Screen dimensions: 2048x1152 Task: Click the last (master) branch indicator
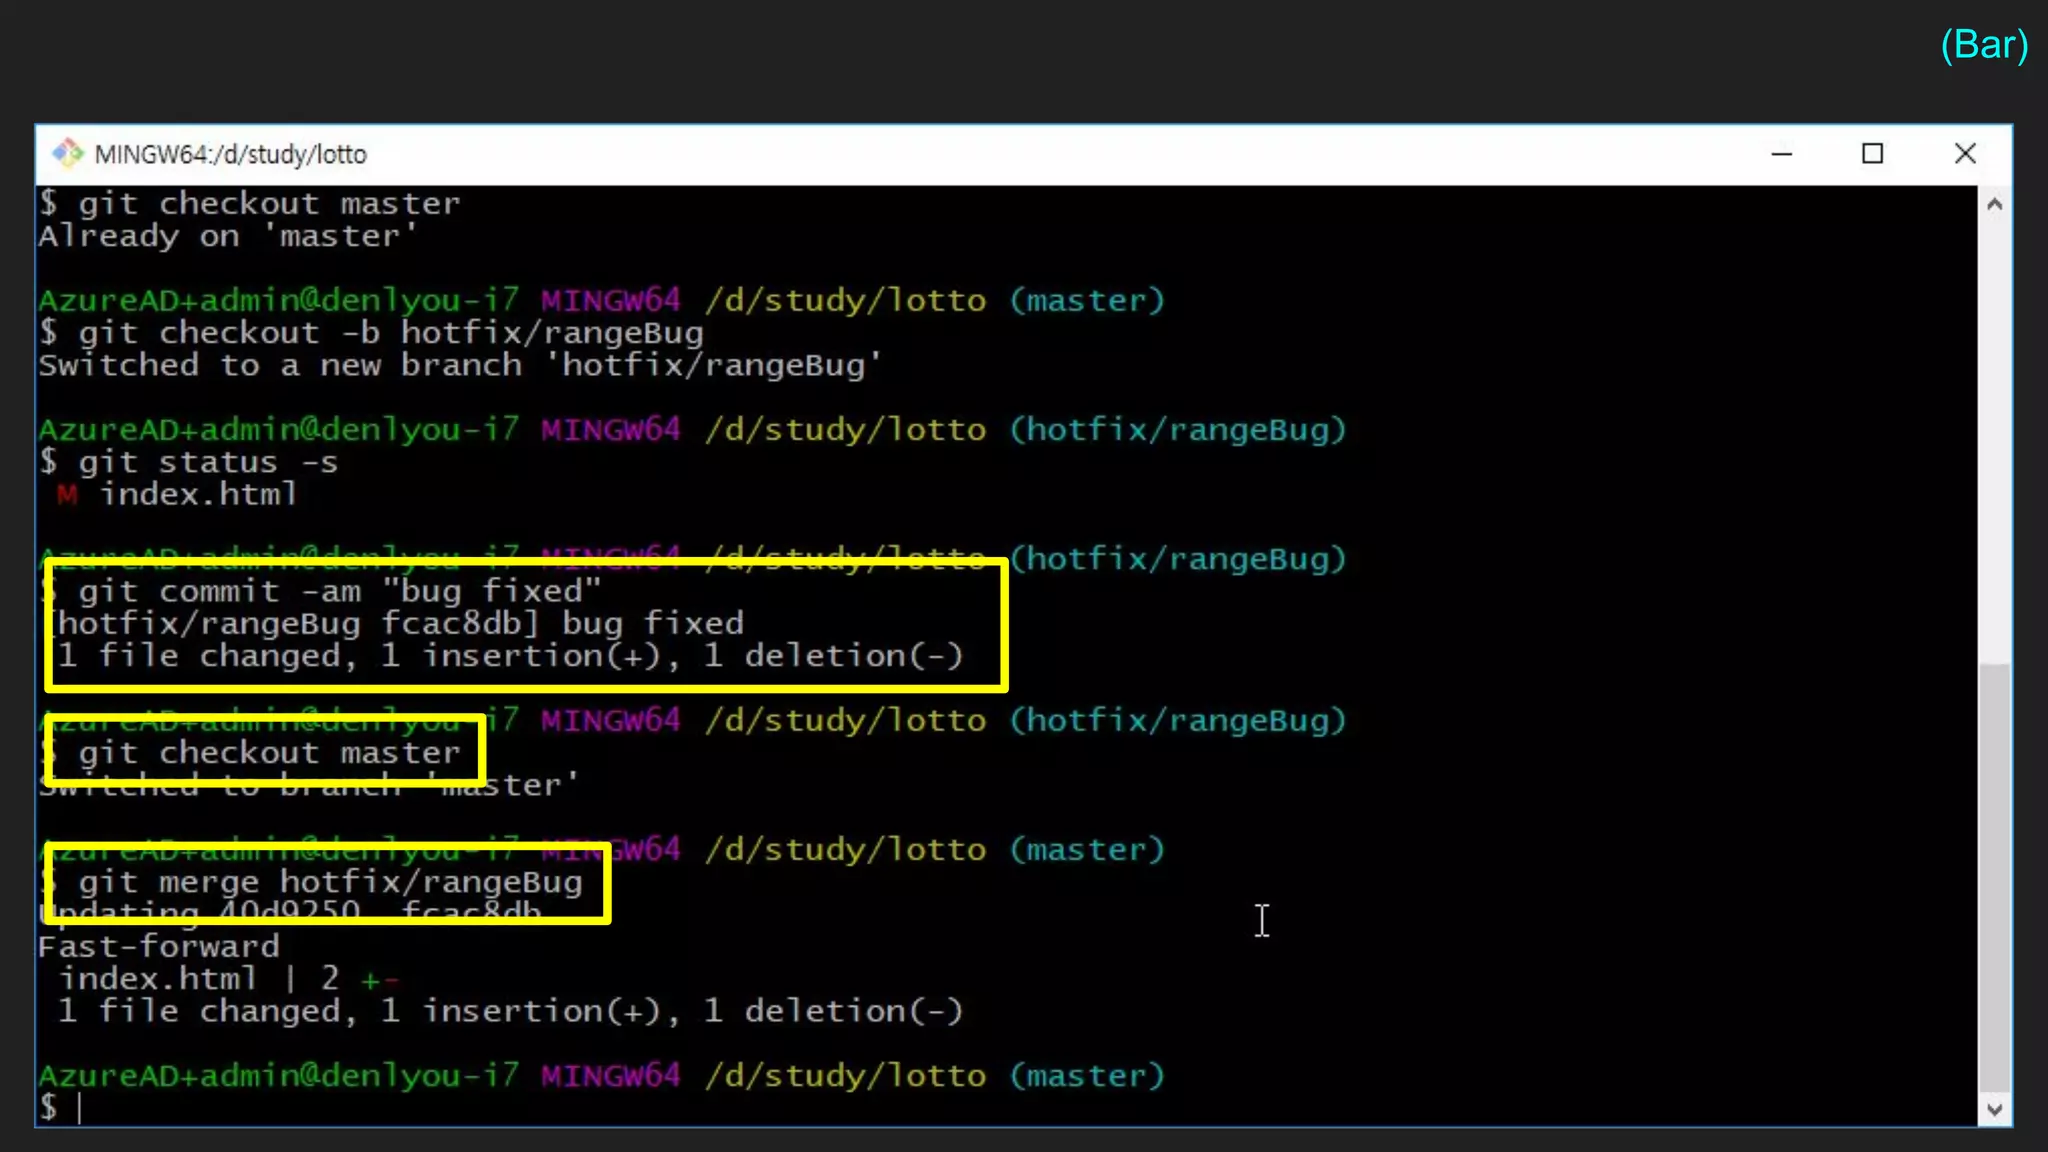(1087, 1076)
